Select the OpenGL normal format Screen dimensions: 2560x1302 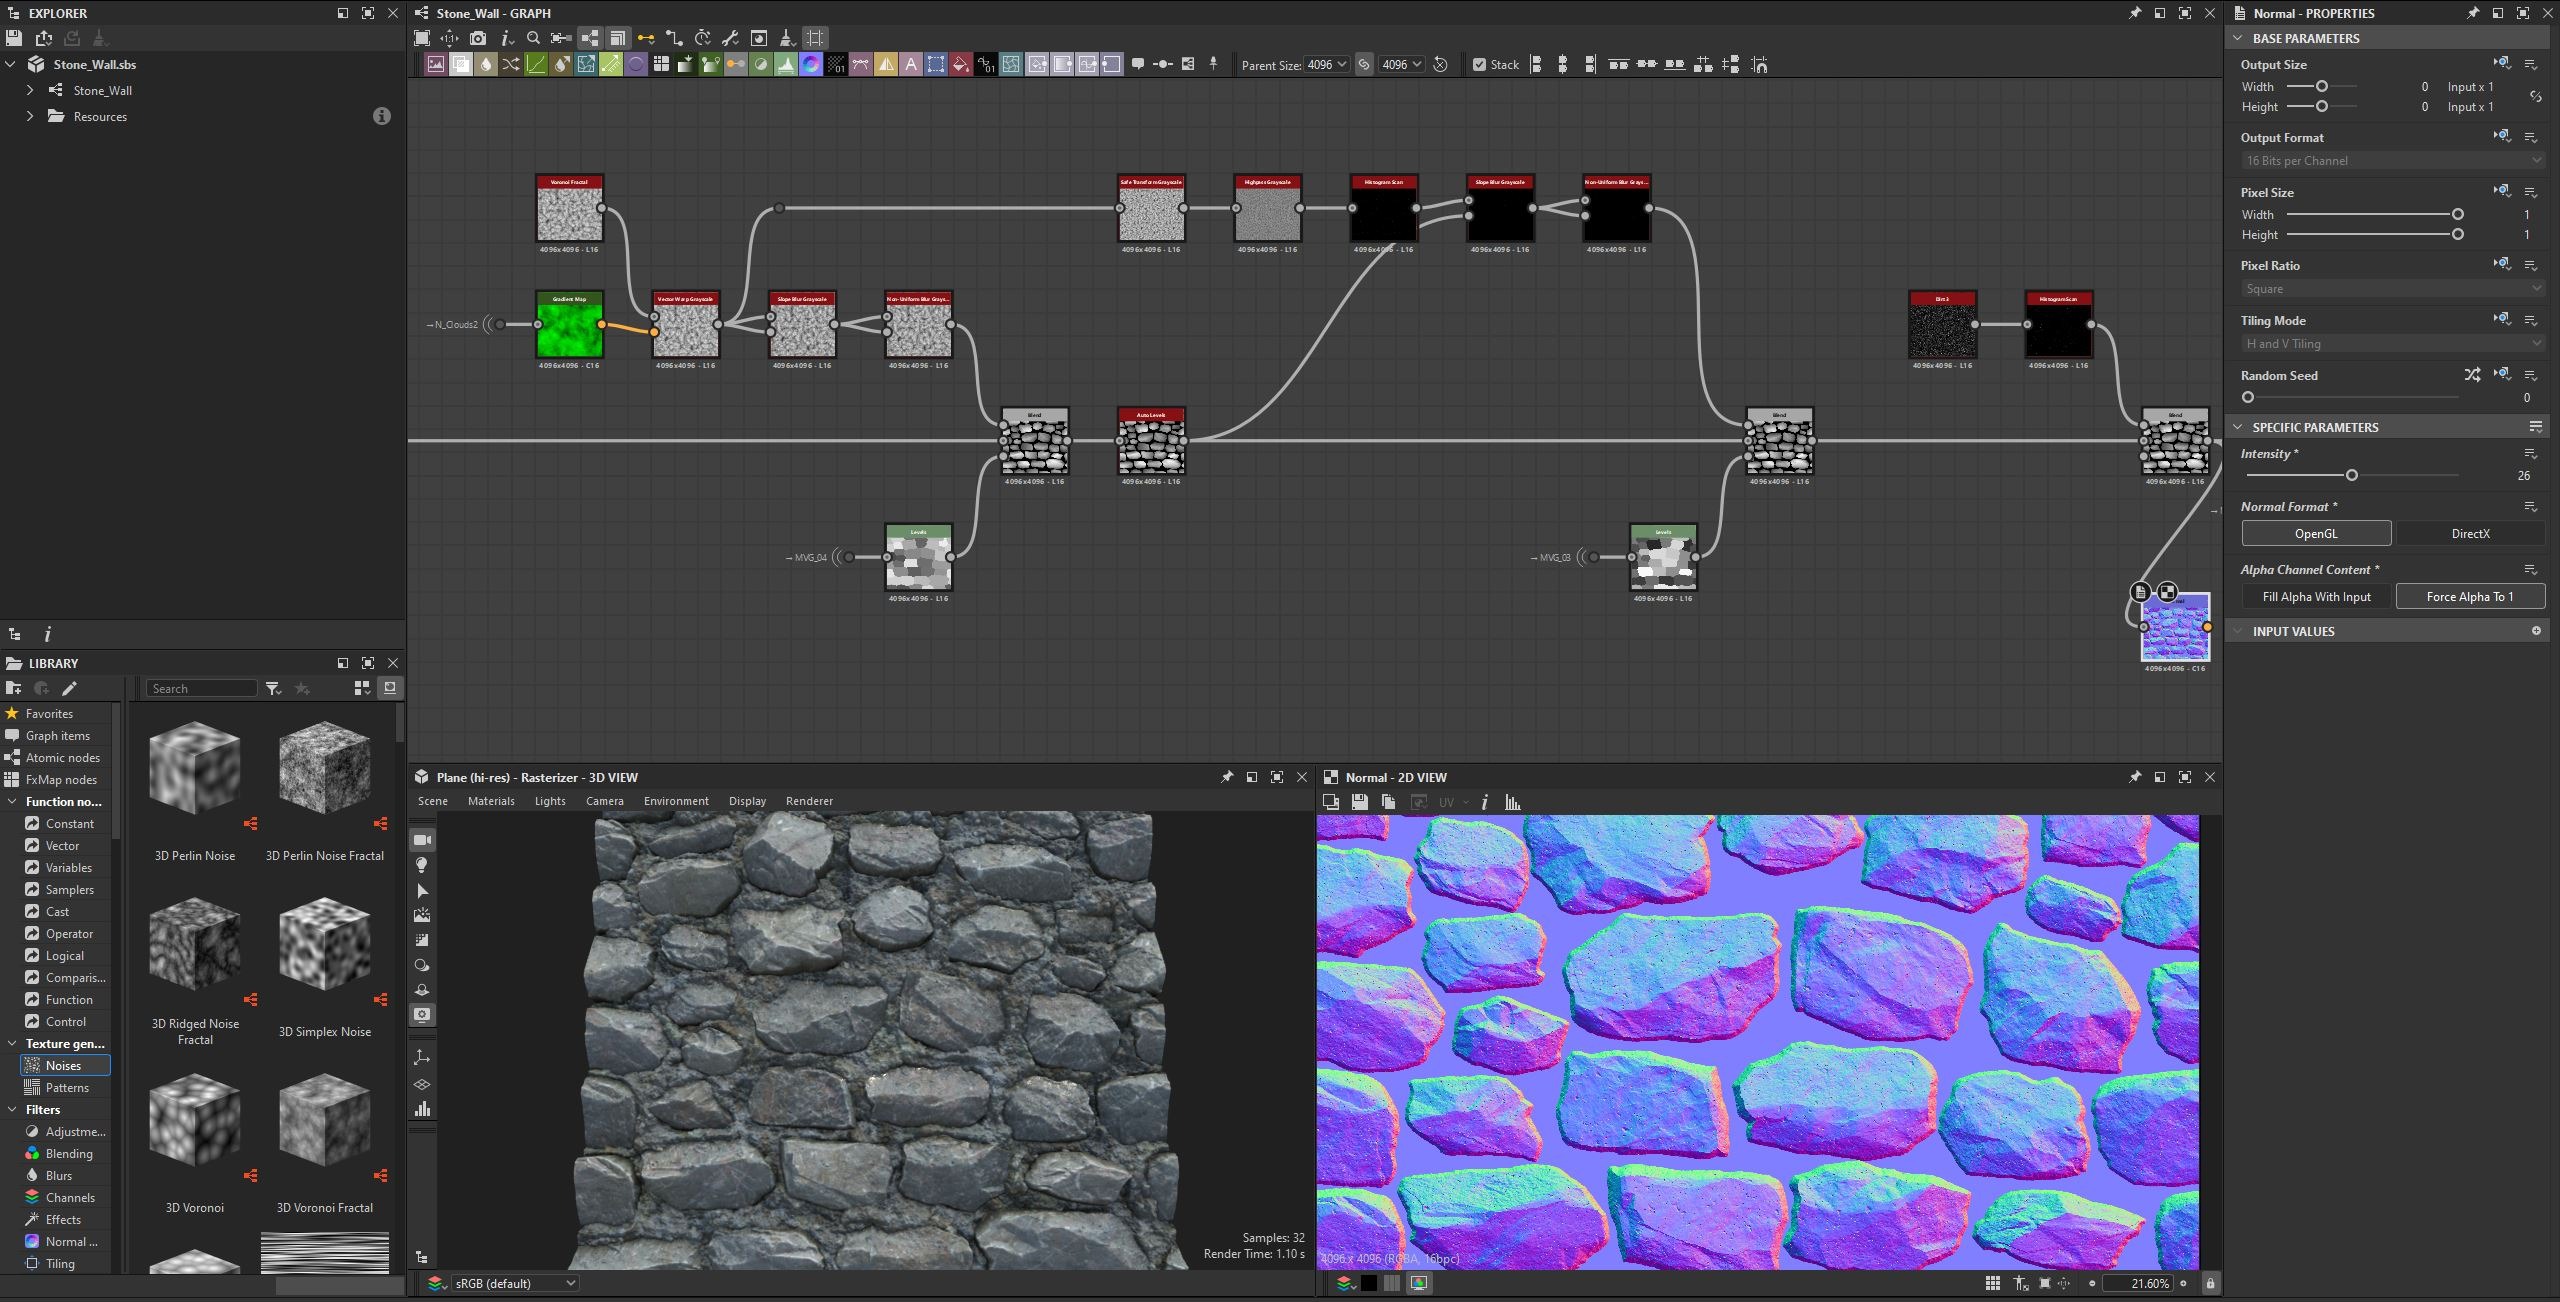[2316, 533]
